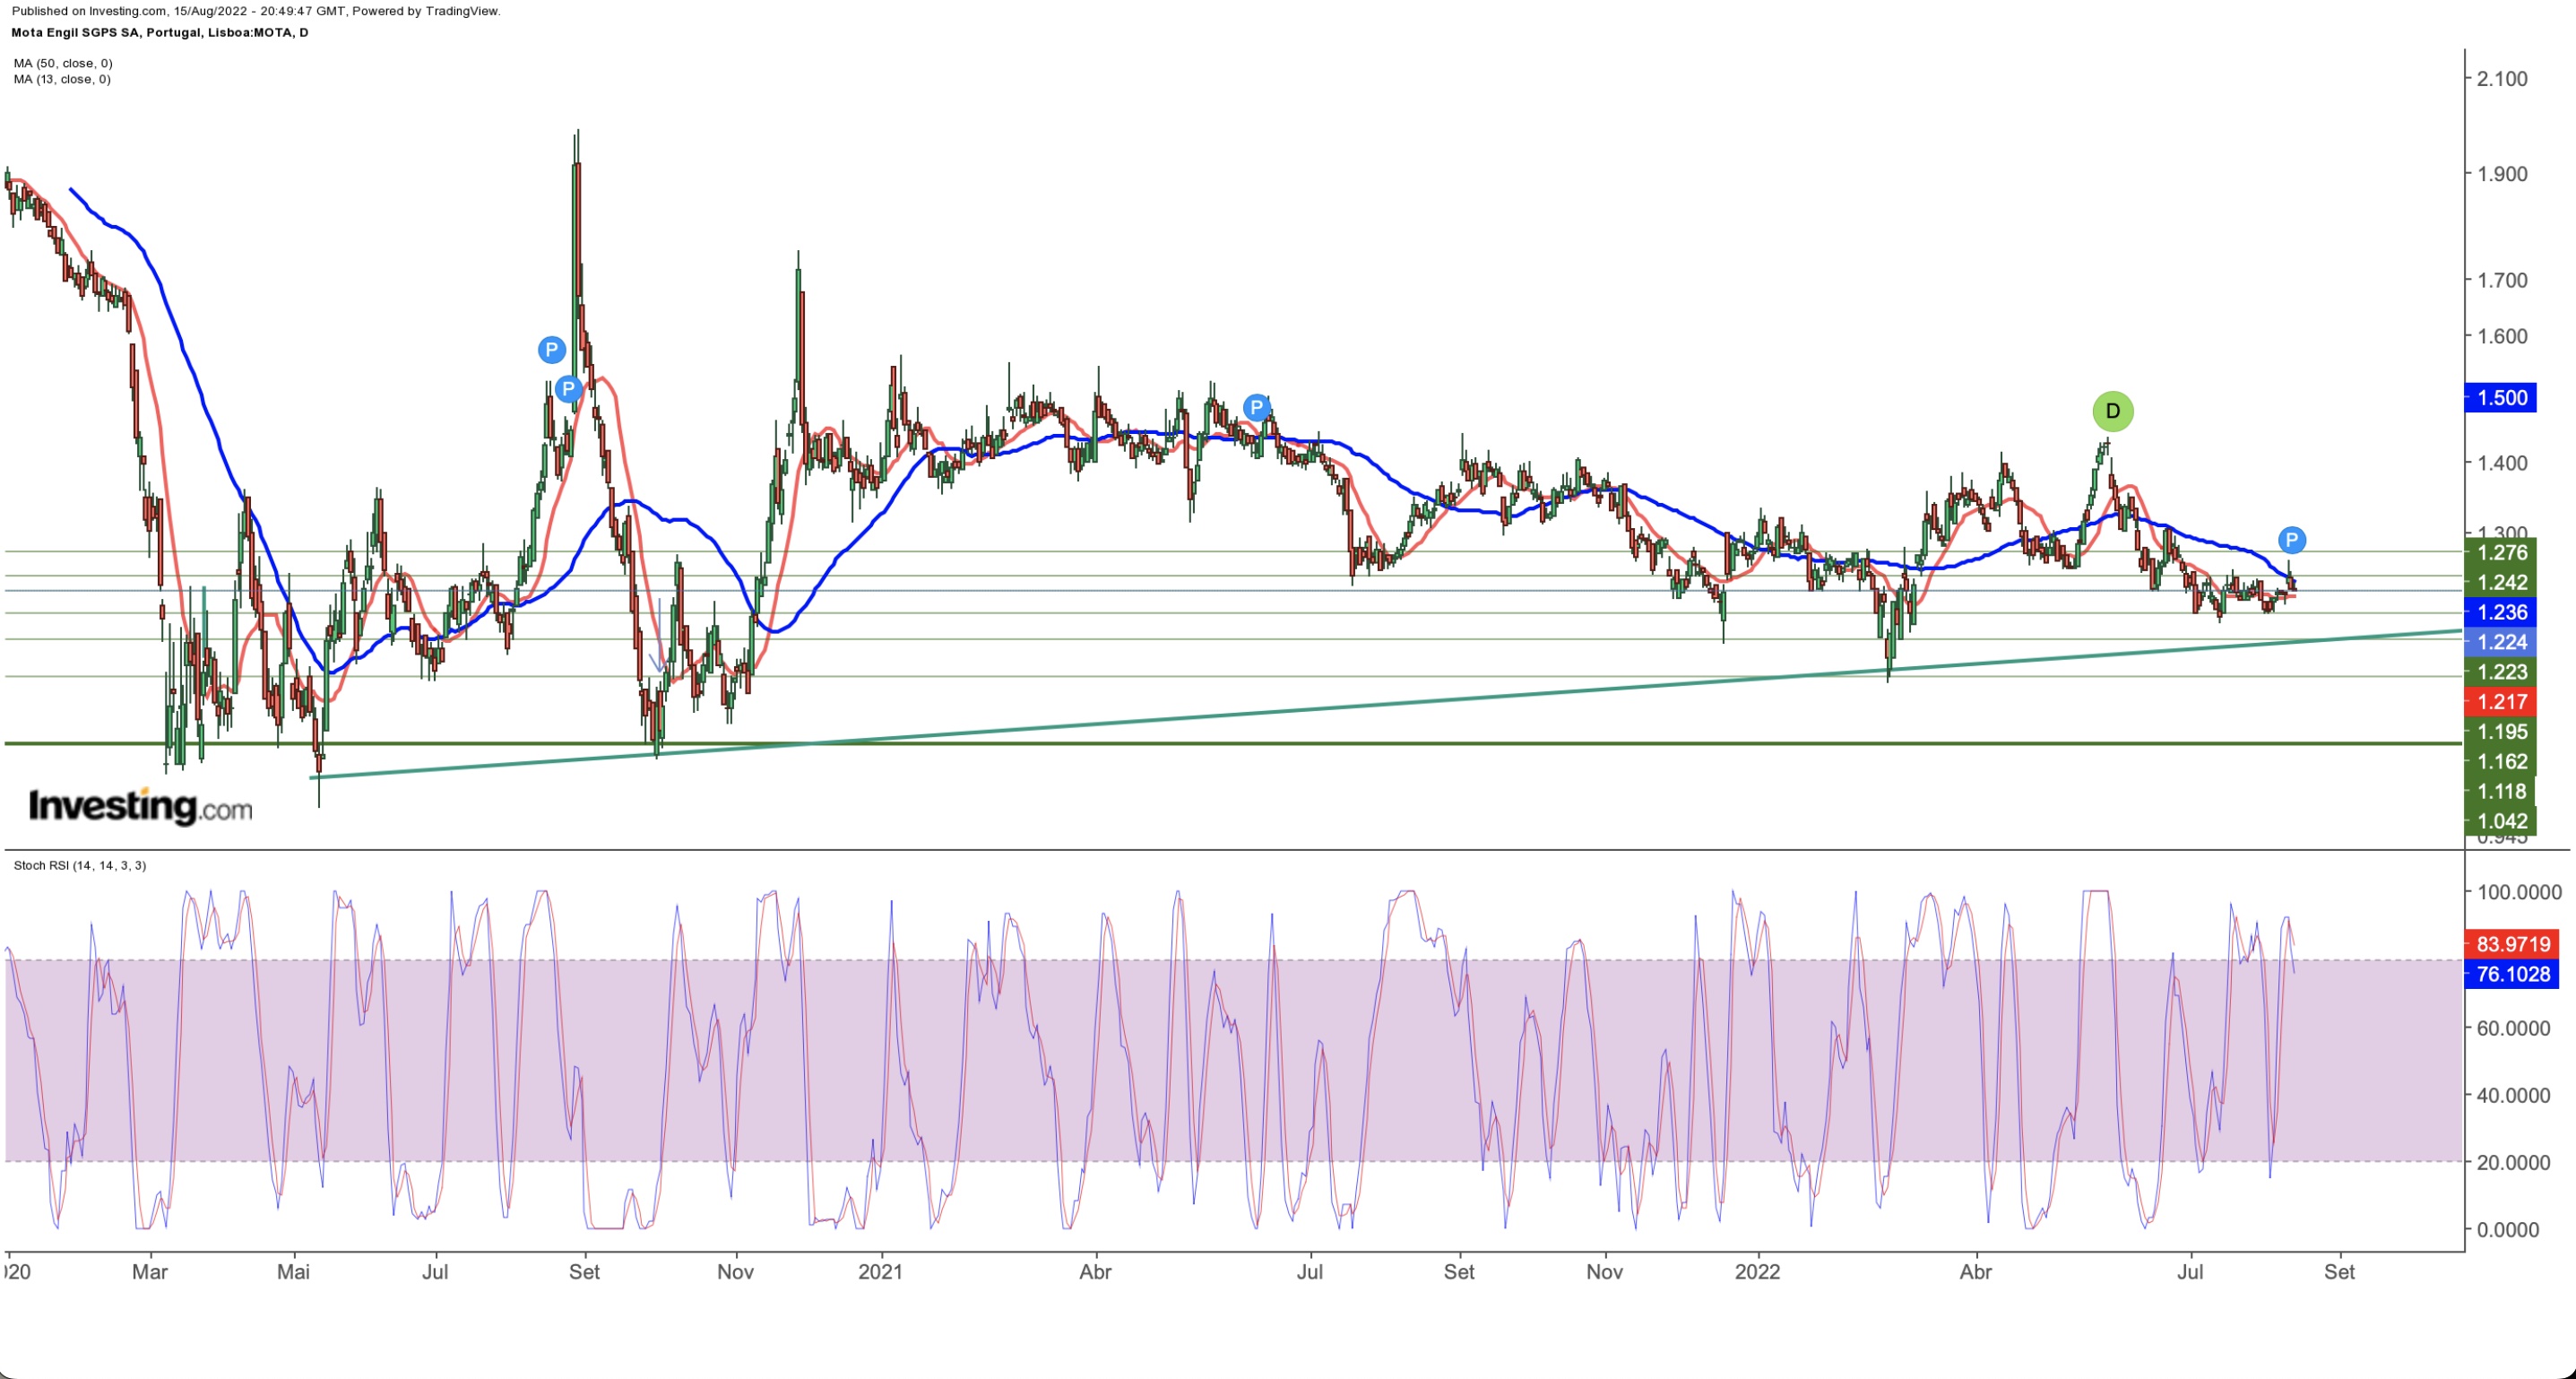Click the red 83.9719 Stoch RSI value
Screen dimensions: 2576x1379
[2513, 944]
